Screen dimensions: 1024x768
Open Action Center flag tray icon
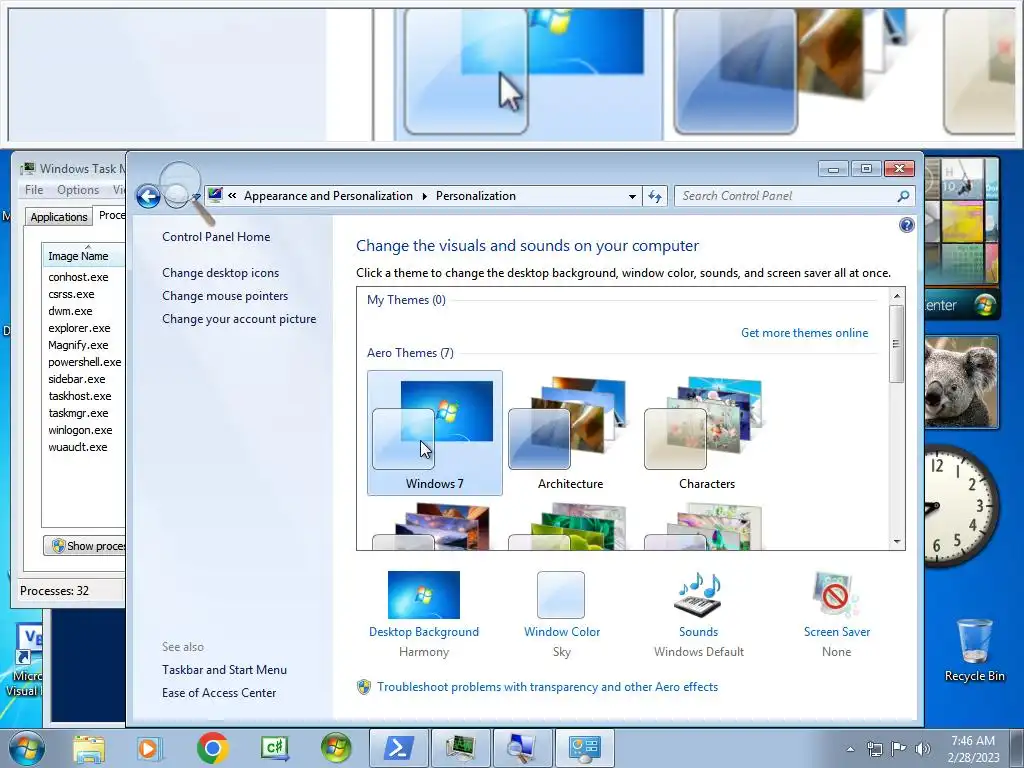click(899, 749)
